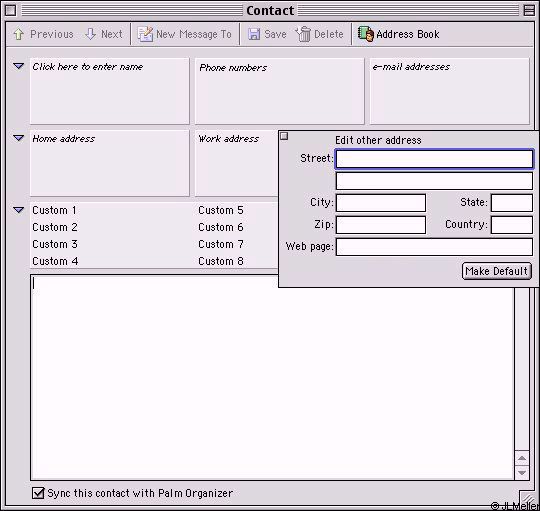The height and width of the screenshot is (511, 540).
Task: Click the Make Default button
Action: click(x=497, y=271)
